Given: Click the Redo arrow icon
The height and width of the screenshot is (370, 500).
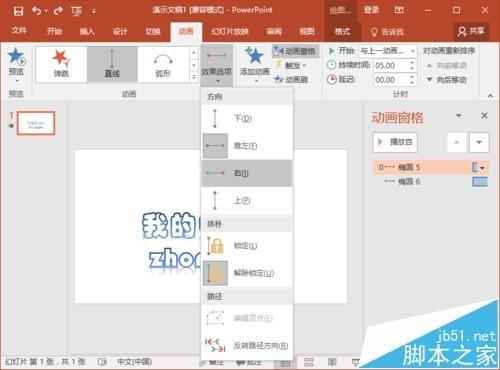Looking at the screenshot, I should click(58, 11).
